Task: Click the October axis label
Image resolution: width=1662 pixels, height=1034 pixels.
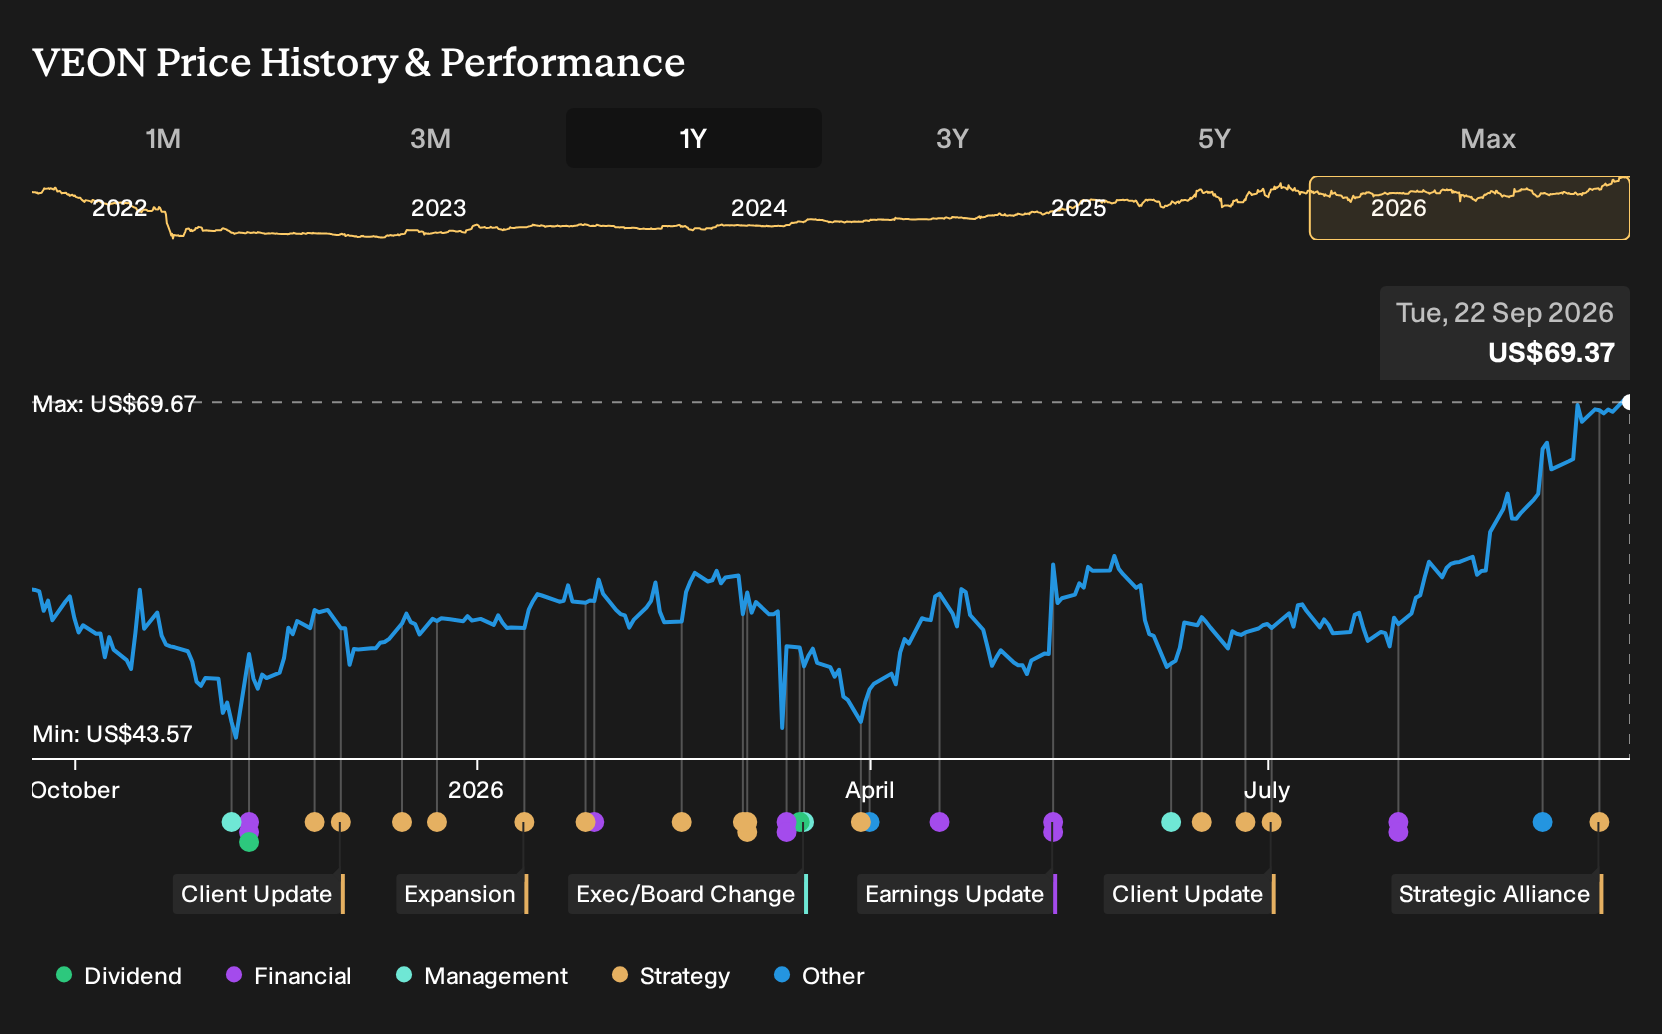Action: coord(76,790)
